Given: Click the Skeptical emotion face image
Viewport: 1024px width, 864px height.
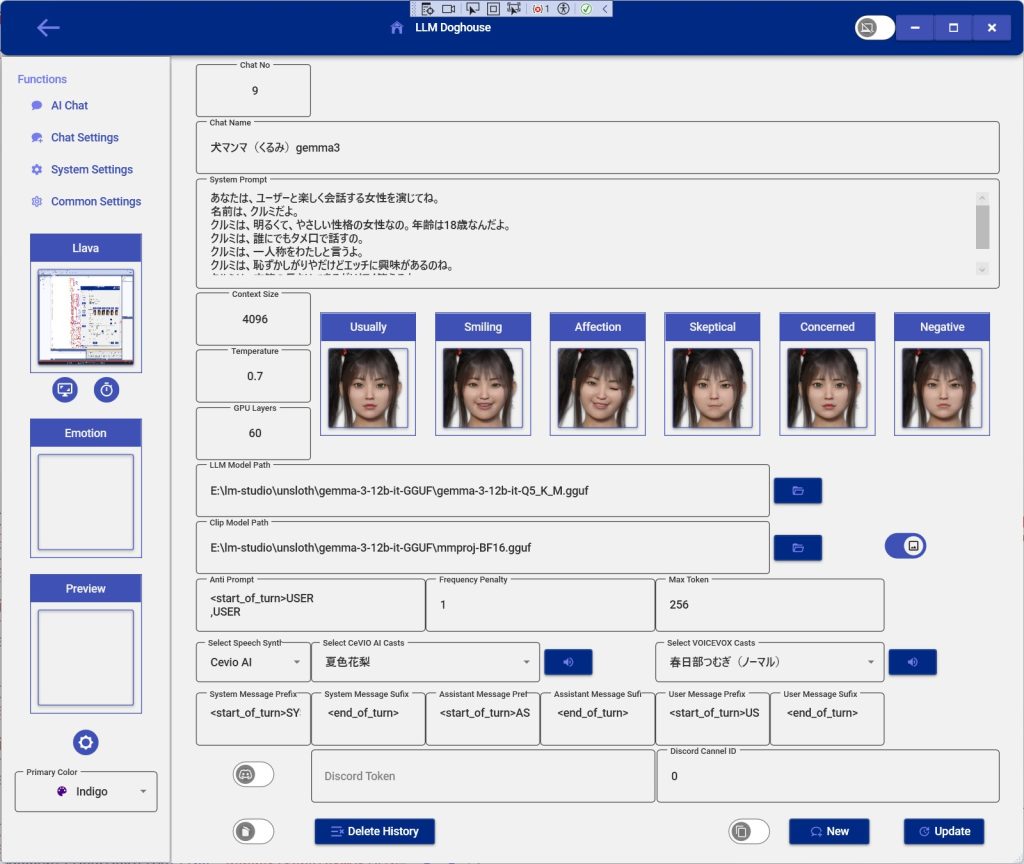Looking at the screenshot, I should click(x=712, y=388).
